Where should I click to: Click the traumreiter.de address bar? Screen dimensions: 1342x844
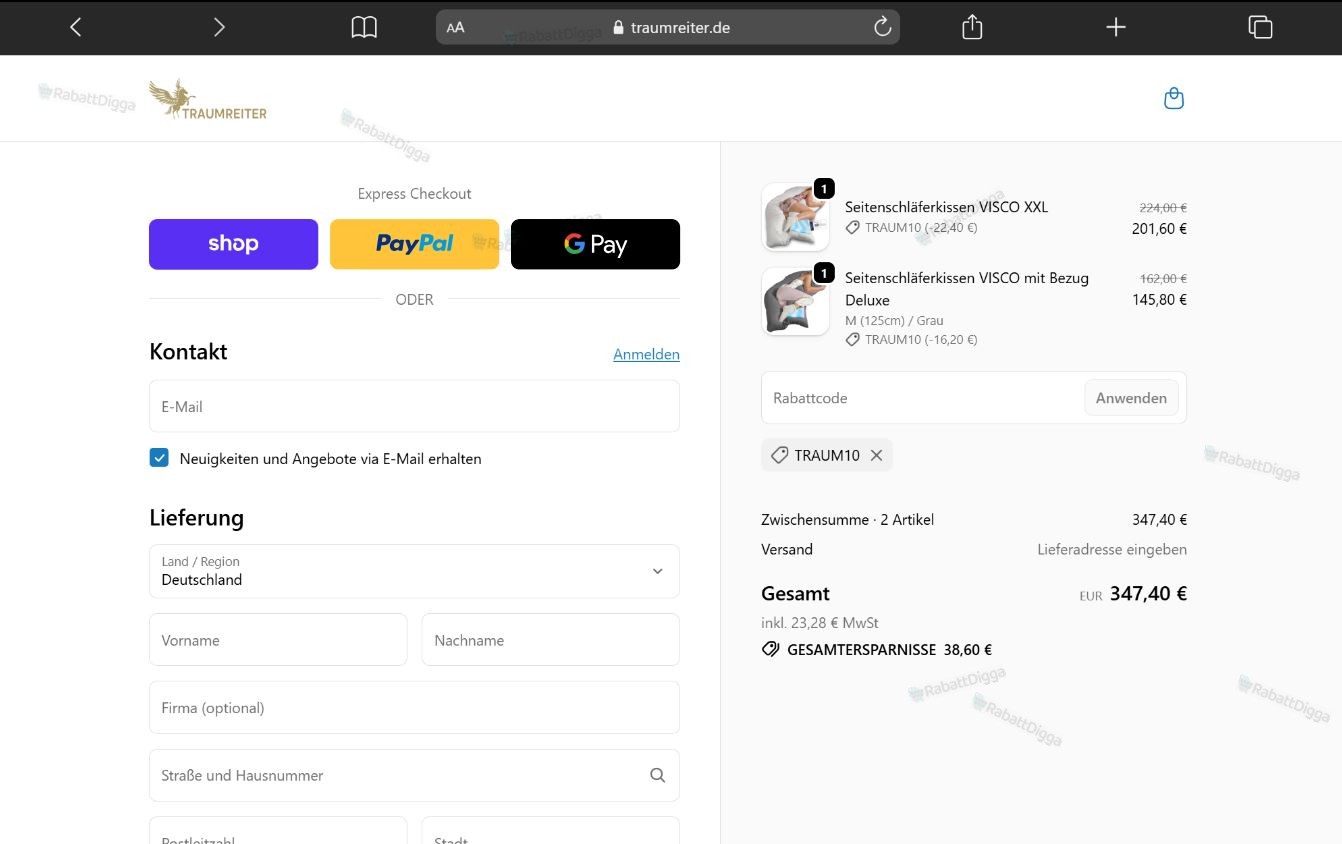668,27
